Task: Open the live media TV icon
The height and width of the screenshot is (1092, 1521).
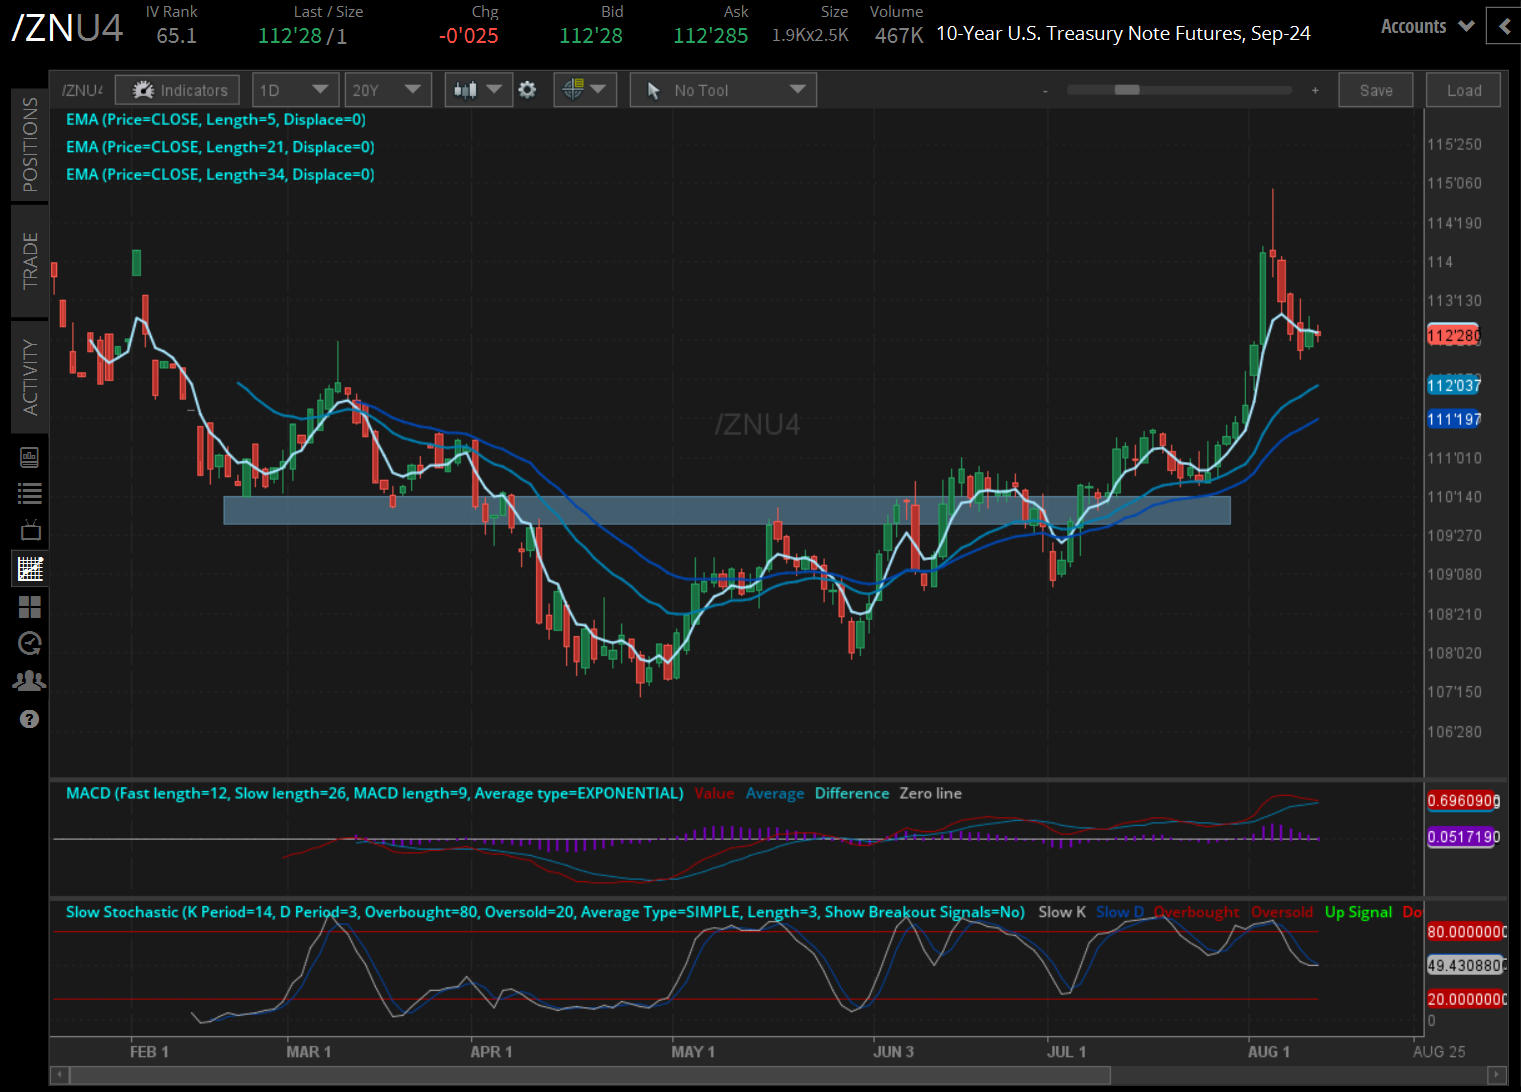Action: pyautogui.click(x=29, y=529)
